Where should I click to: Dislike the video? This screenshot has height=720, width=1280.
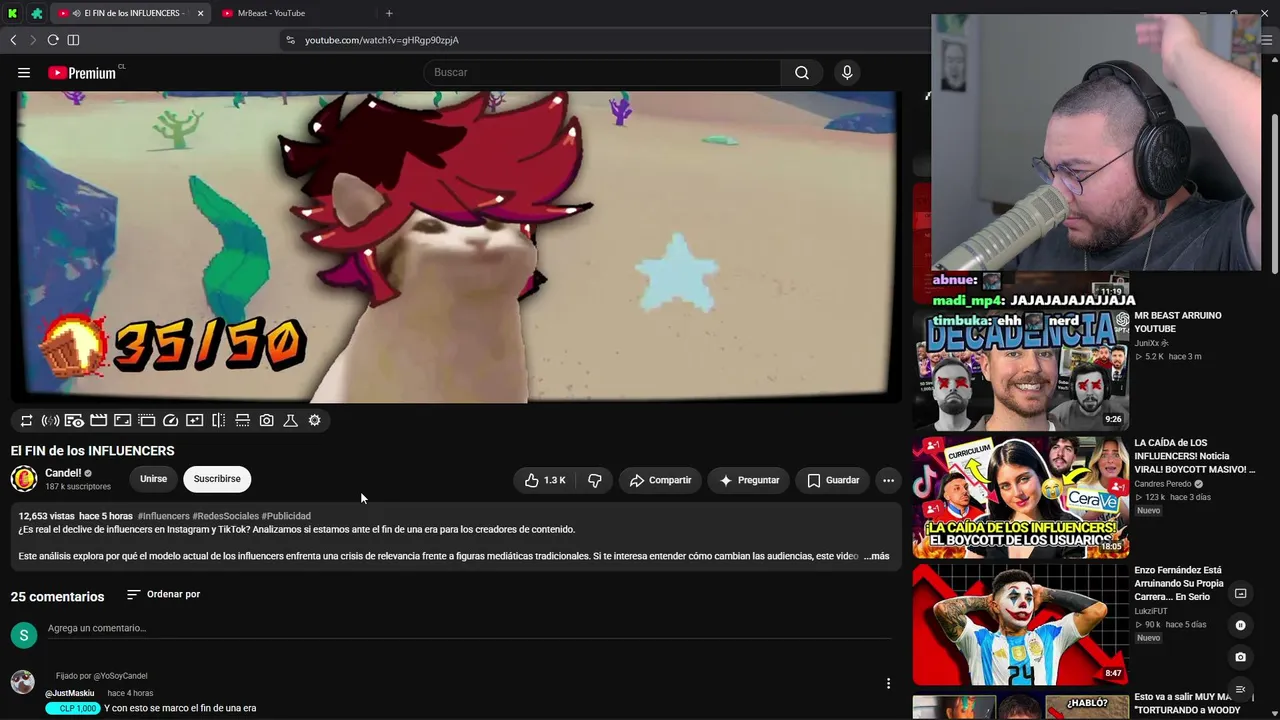(x=594, y=480)
